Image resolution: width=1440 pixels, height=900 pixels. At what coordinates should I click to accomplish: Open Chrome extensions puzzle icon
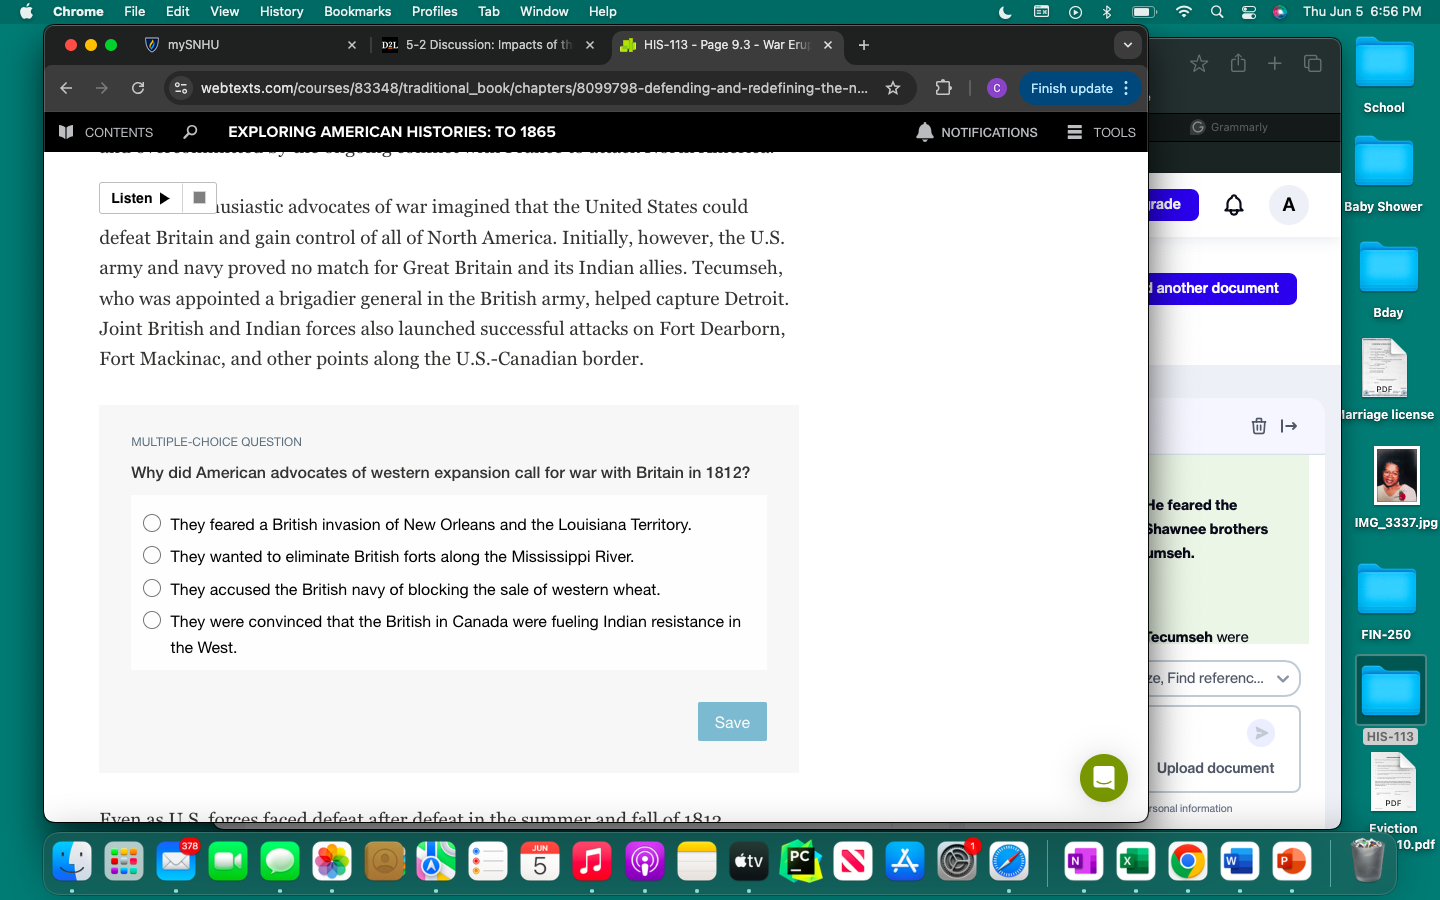[x=943, y=88]
